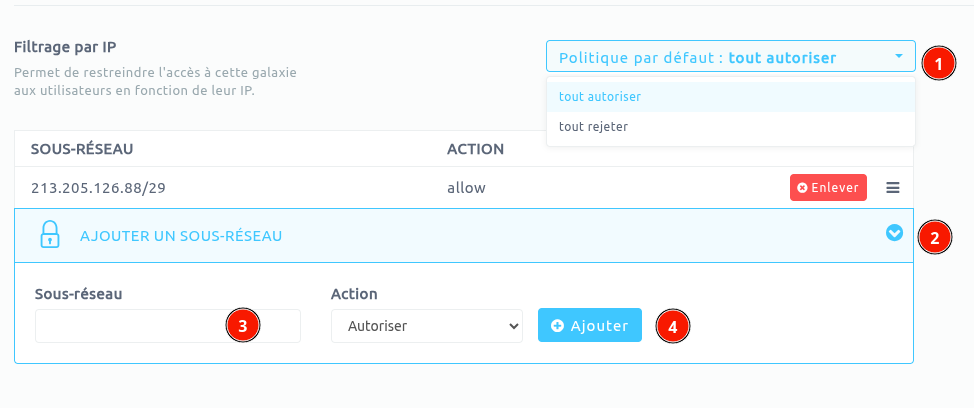Click the SOUS-RÉSEAU column header

(x=83, y=149)
